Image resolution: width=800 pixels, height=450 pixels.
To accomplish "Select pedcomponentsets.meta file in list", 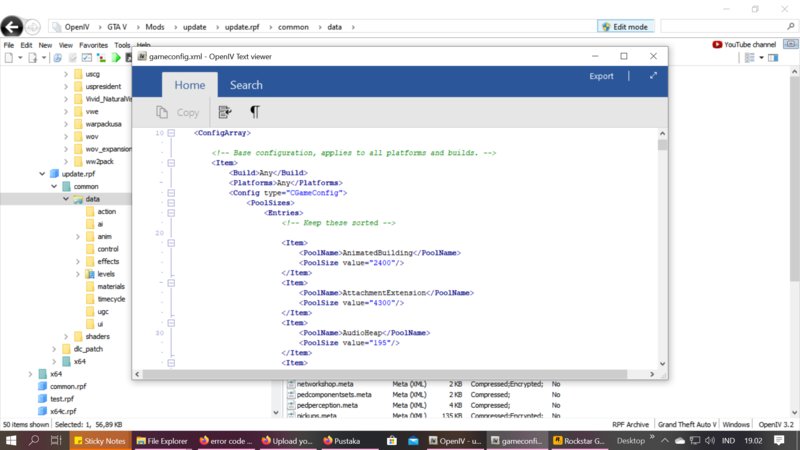I will point(334,394).
